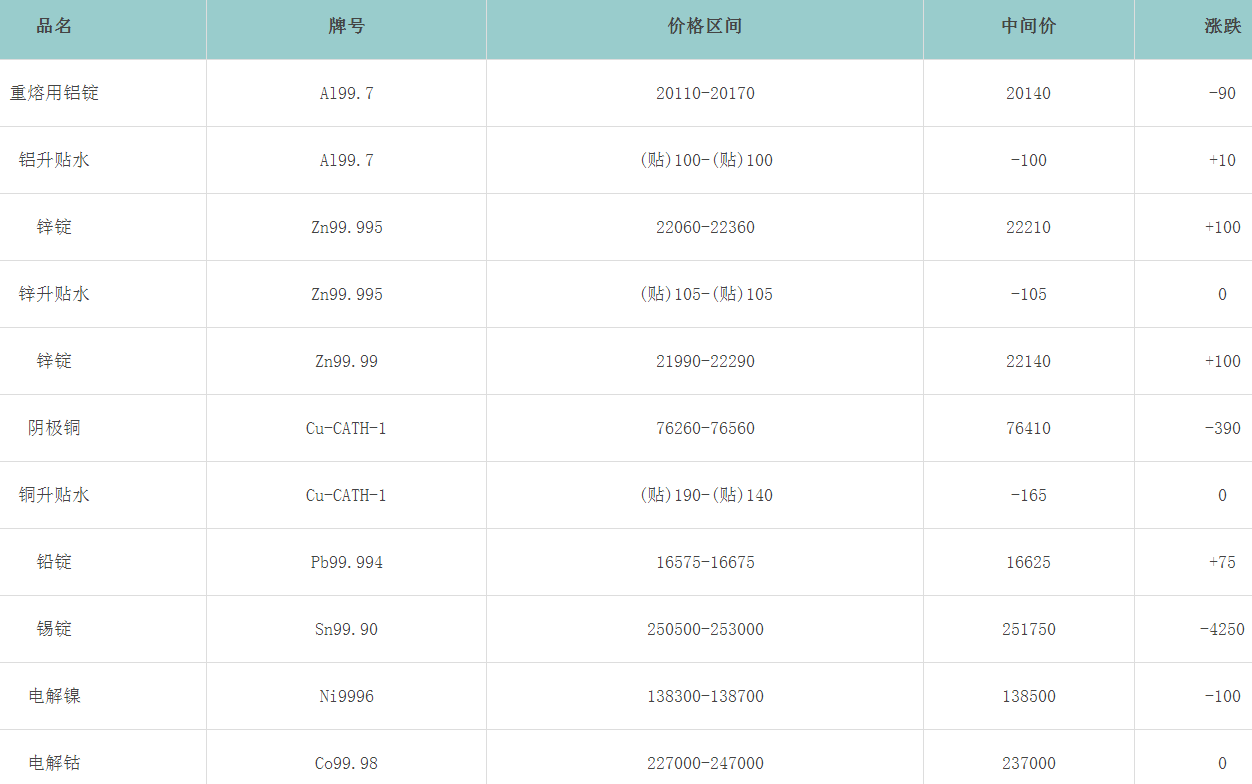Image resolution: width=1252 pixels, height=784 pixels.
Task: Open the 铜升贴水 product entry
Action: pyautogui.click(x=54, y=495)
